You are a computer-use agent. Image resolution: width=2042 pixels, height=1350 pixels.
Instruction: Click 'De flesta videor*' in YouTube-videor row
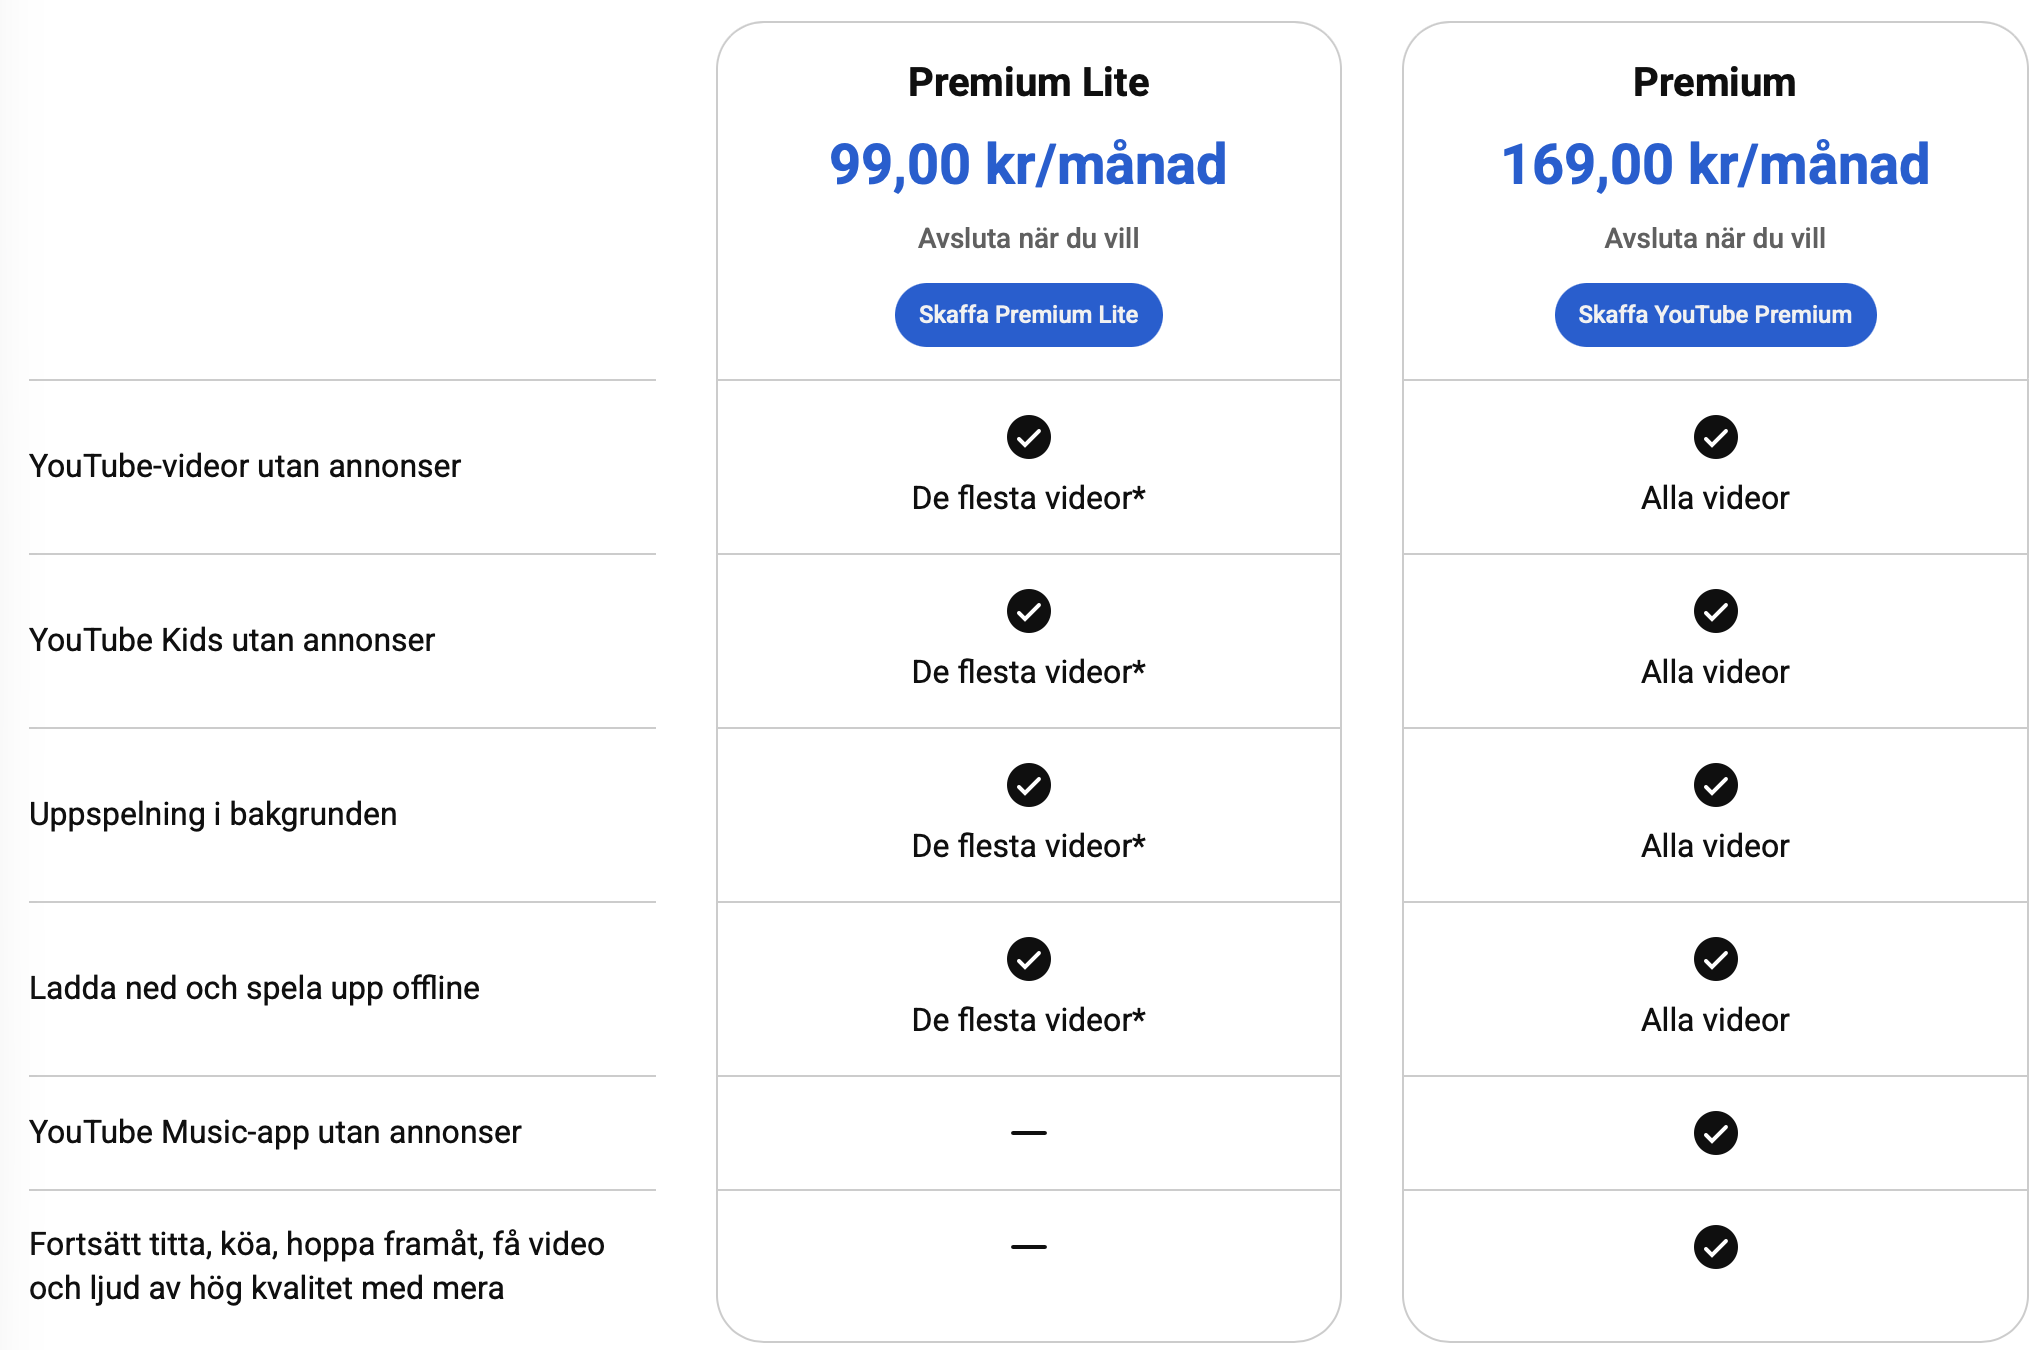coord(1028,498)
